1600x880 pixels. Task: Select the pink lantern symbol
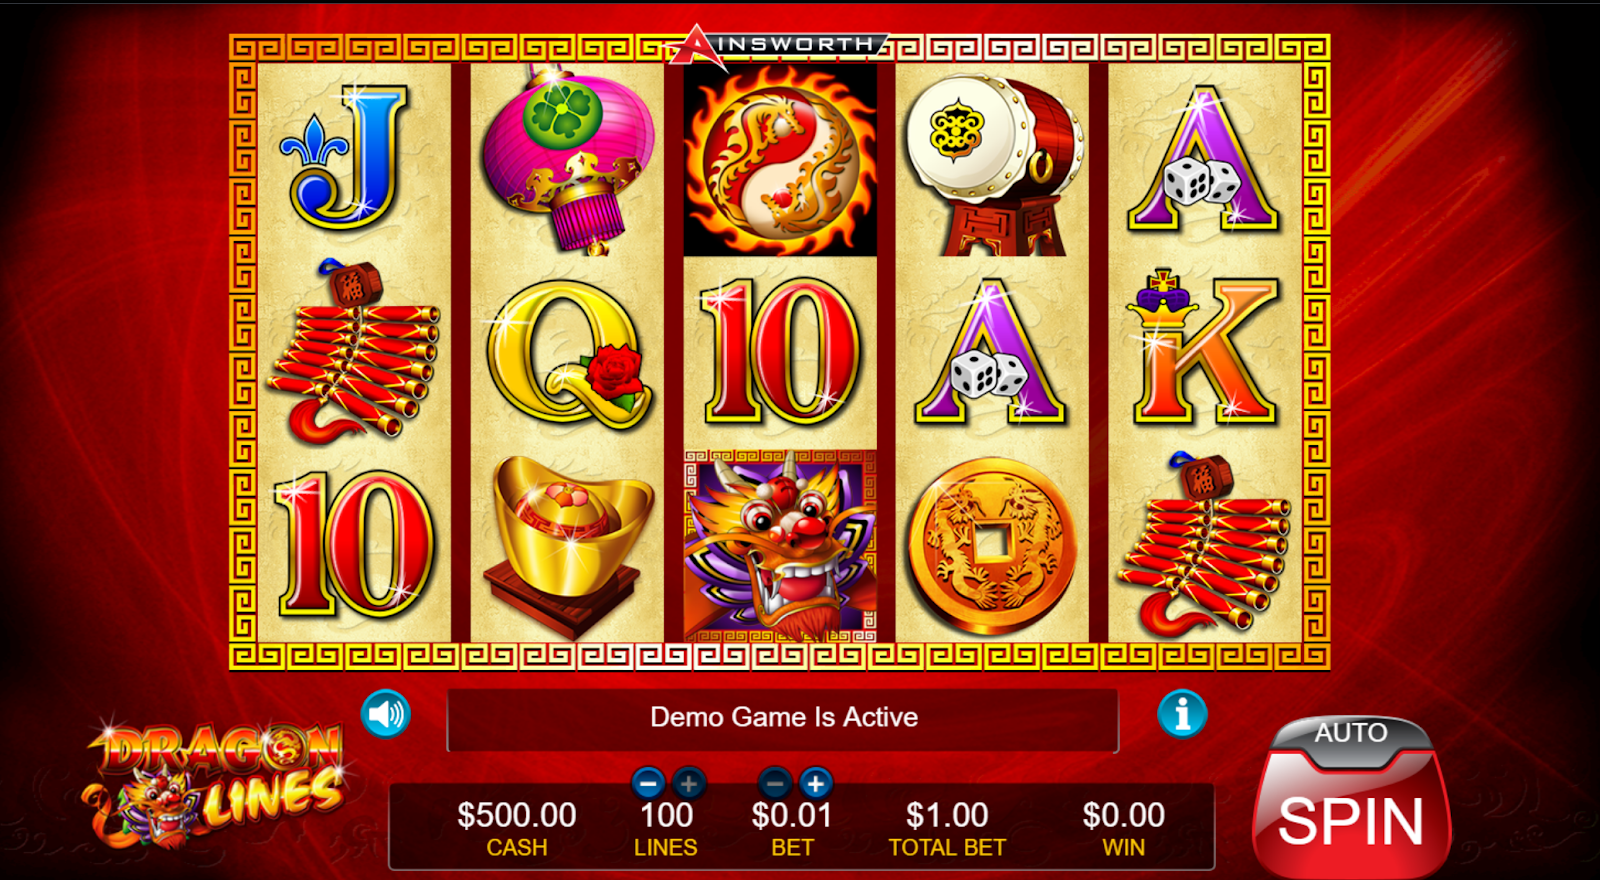567,160
